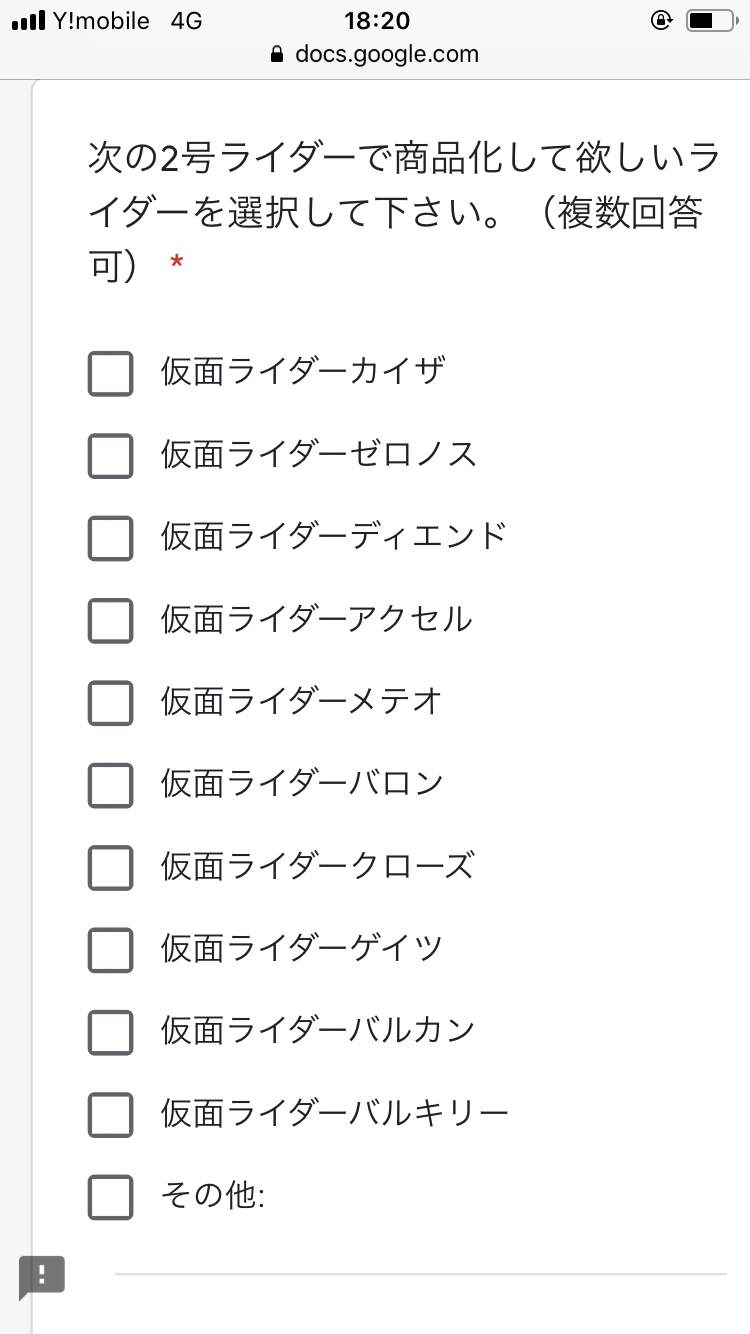Toggle the 仮面ライダークローズ checkbox
The image size is (750, 1334).
110,866
